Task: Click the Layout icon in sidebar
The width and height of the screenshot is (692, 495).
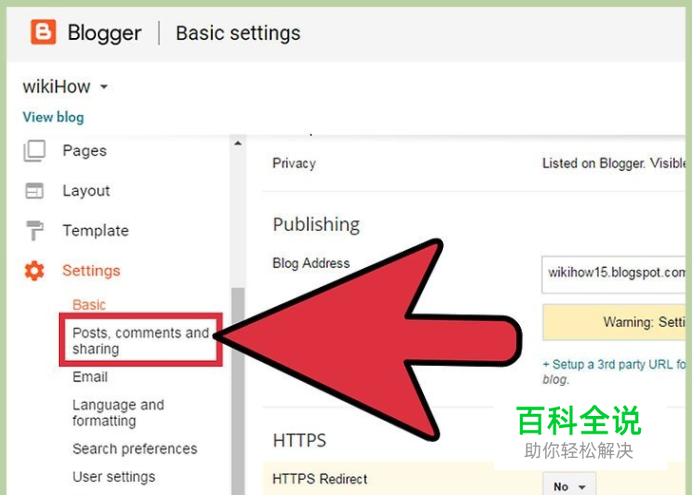Action: (x=34, y=191)
